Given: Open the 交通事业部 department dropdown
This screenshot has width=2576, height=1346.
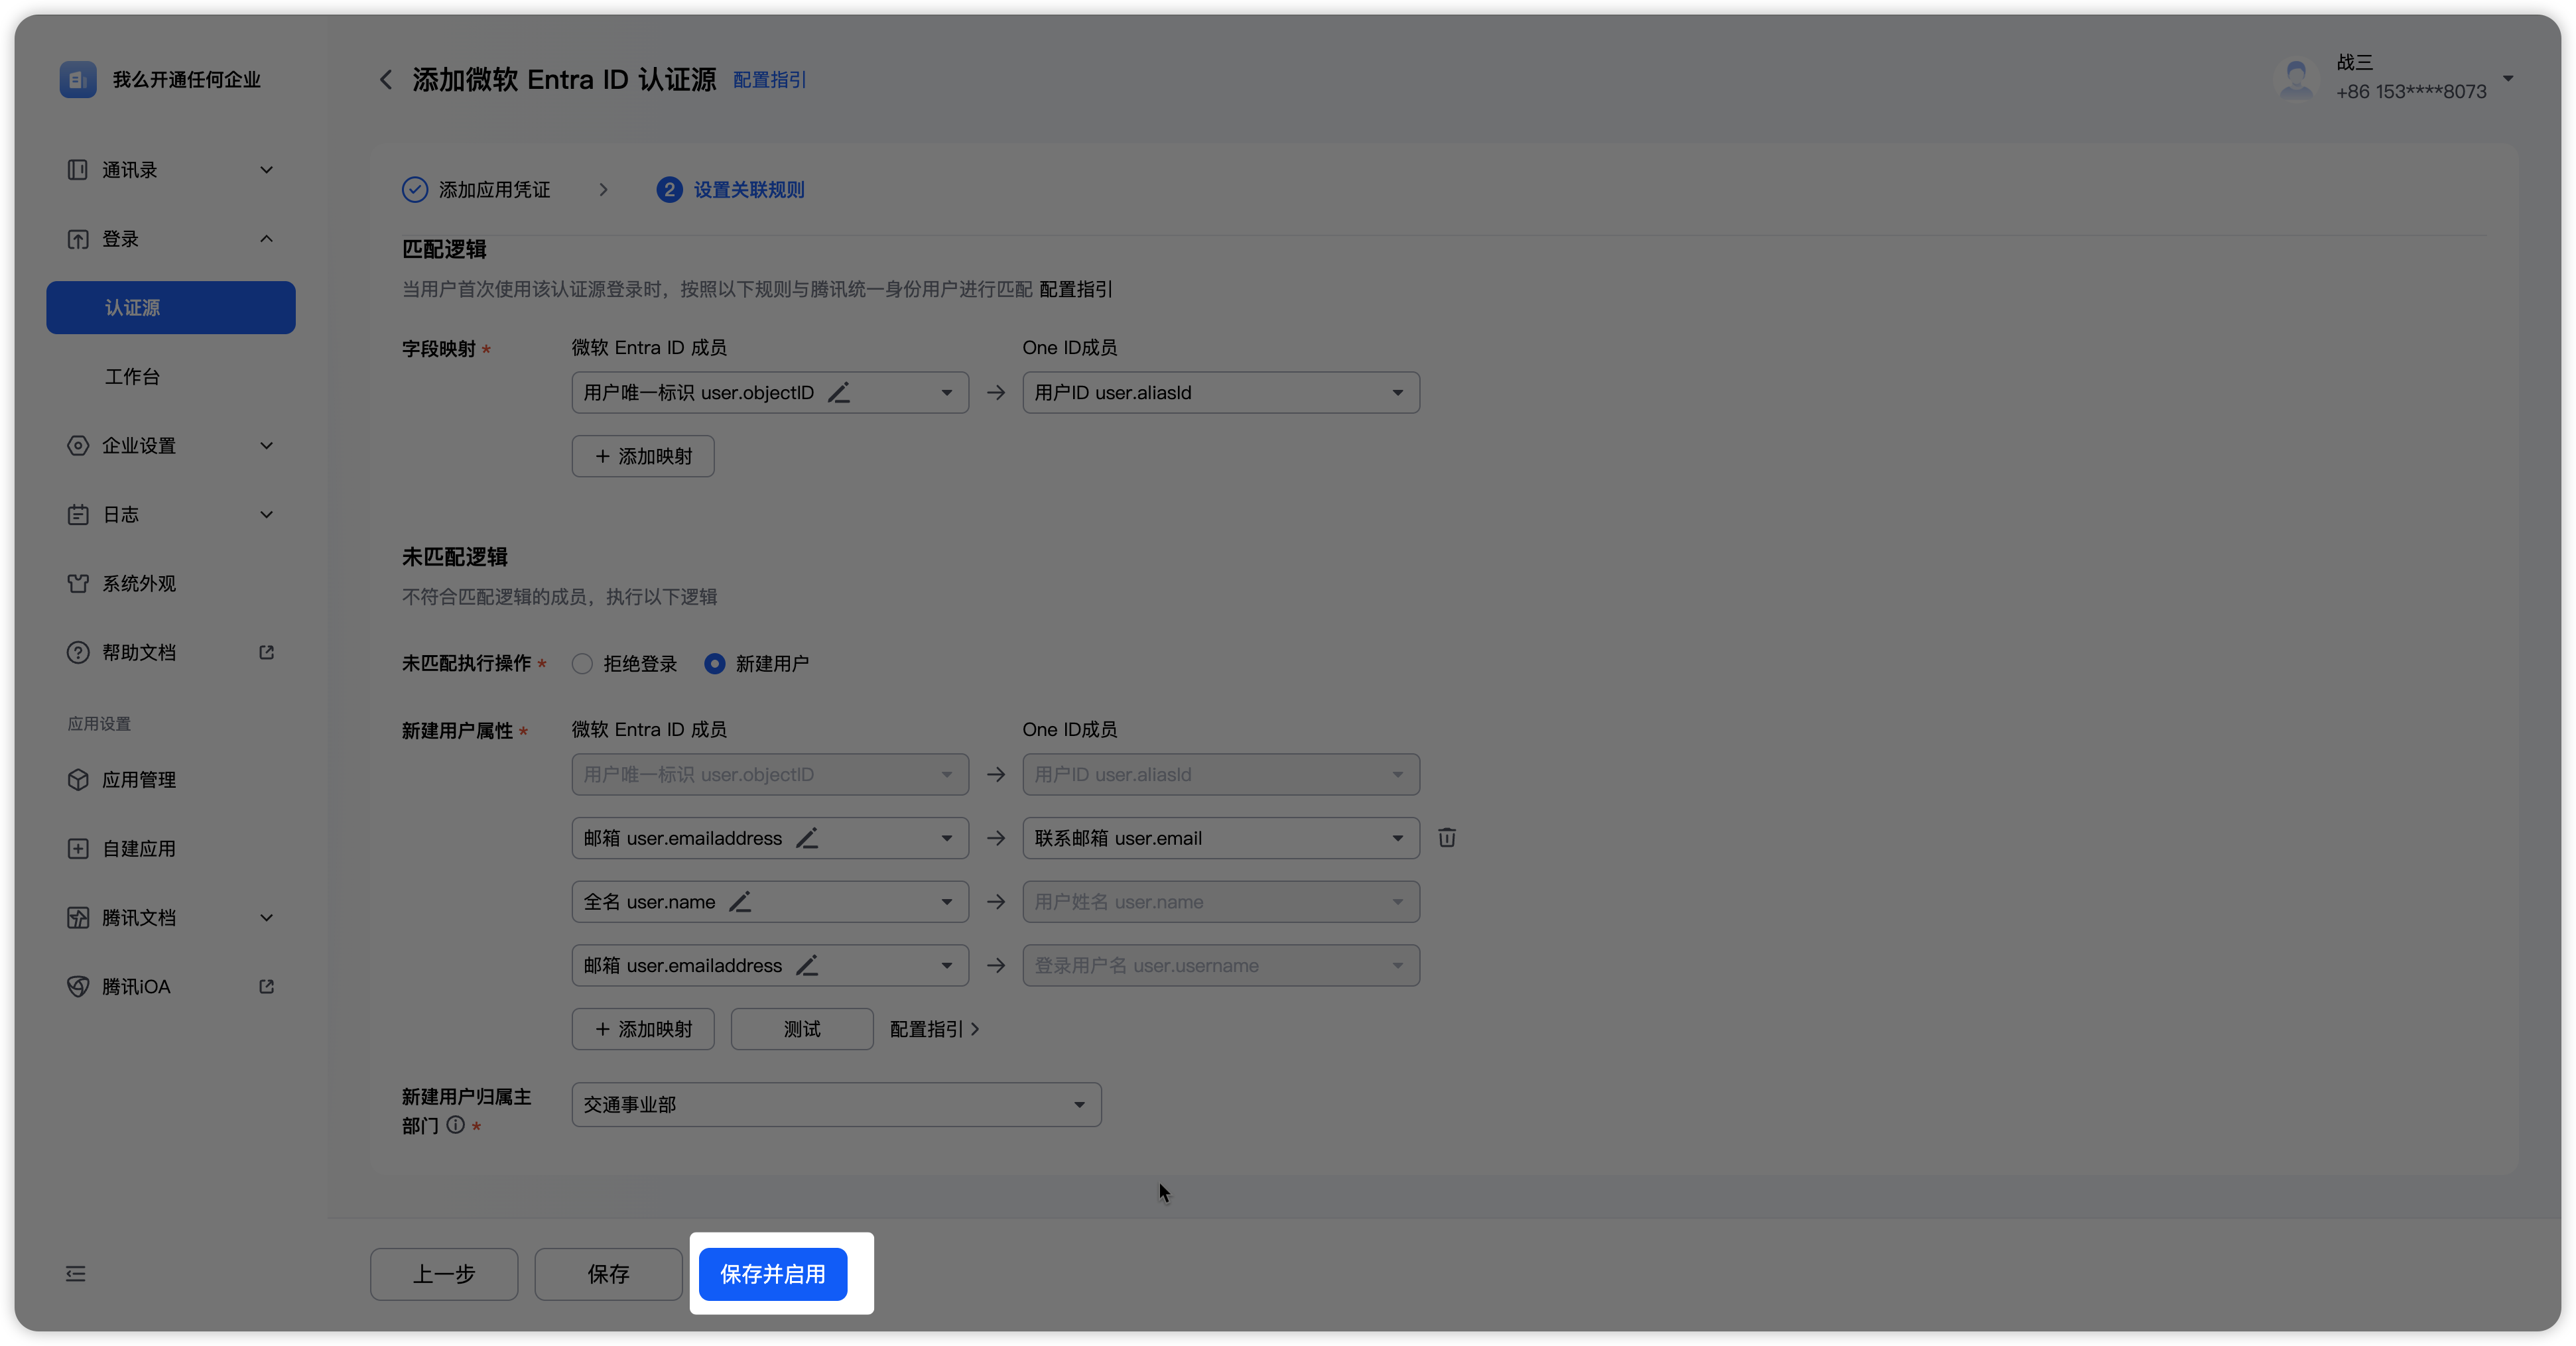Looking at the screenshot, I should click(836, 1105).
